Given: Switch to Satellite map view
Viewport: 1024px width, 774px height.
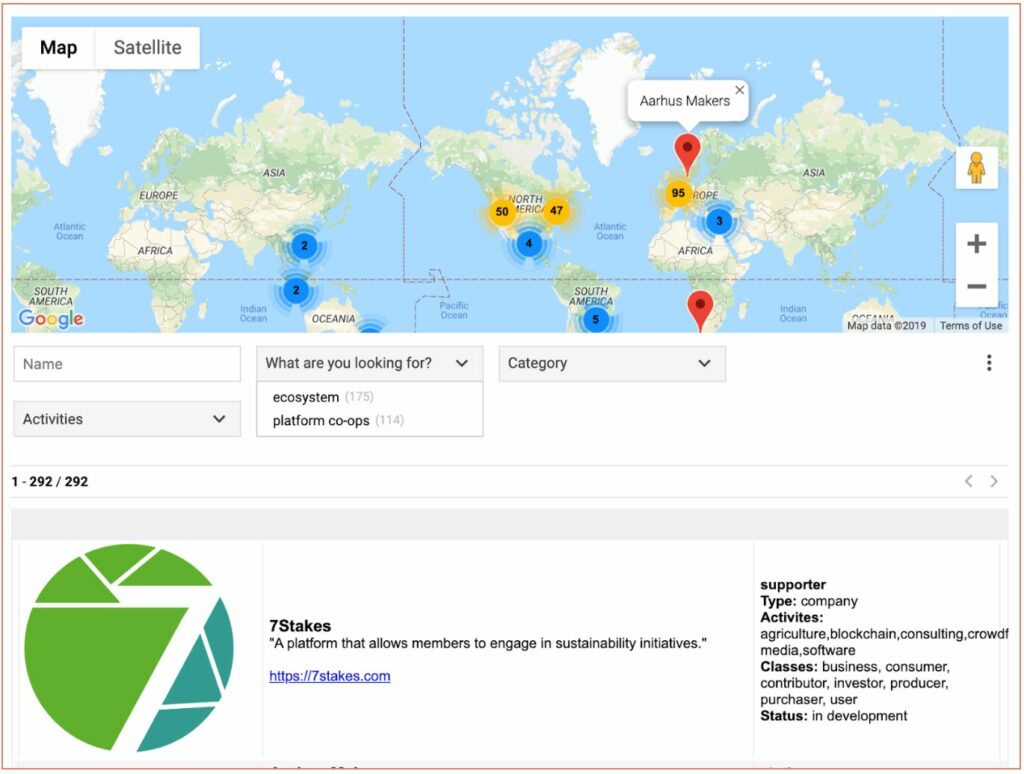Looking at the screenshot, I should point(147,48).
